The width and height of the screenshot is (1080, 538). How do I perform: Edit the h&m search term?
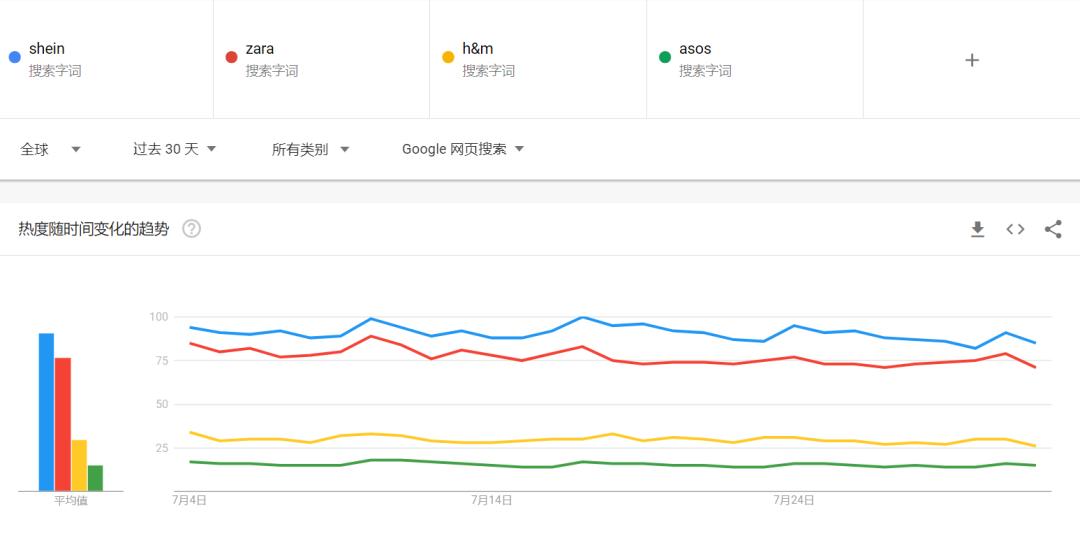pyautogui.click(x=478, y=49)
